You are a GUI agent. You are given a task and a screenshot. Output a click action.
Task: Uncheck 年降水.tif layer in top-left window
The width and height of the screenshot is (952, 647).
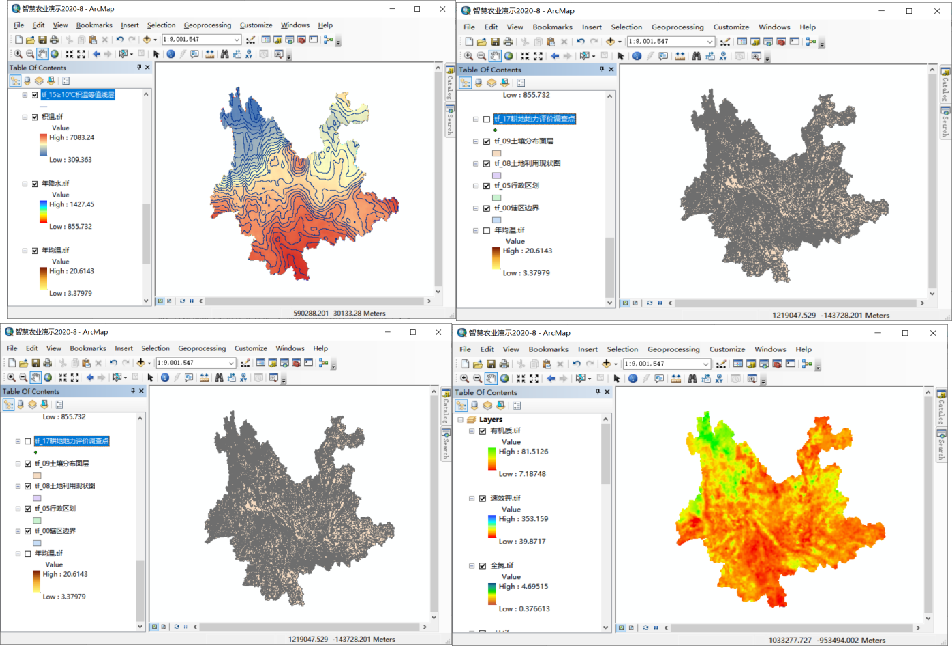coord(35,184)
